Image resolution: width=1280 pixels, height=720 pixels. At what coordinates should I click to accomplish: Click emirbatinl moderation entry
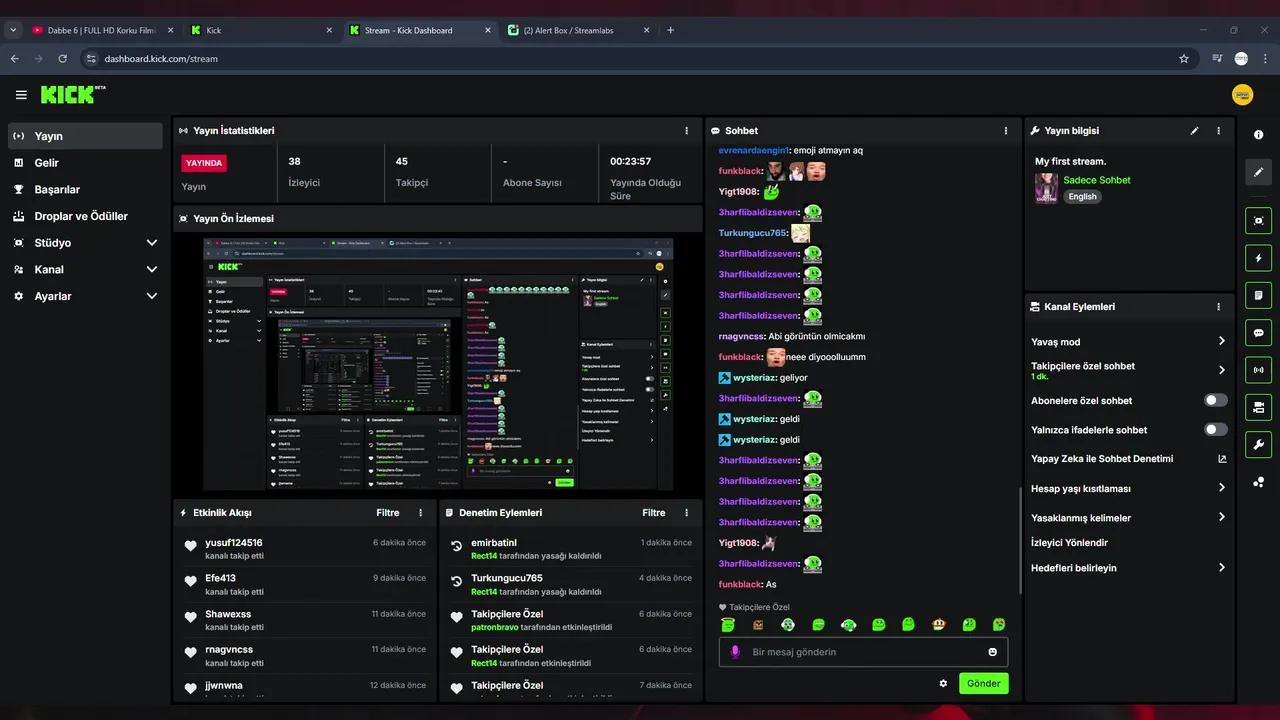point(494,543)
